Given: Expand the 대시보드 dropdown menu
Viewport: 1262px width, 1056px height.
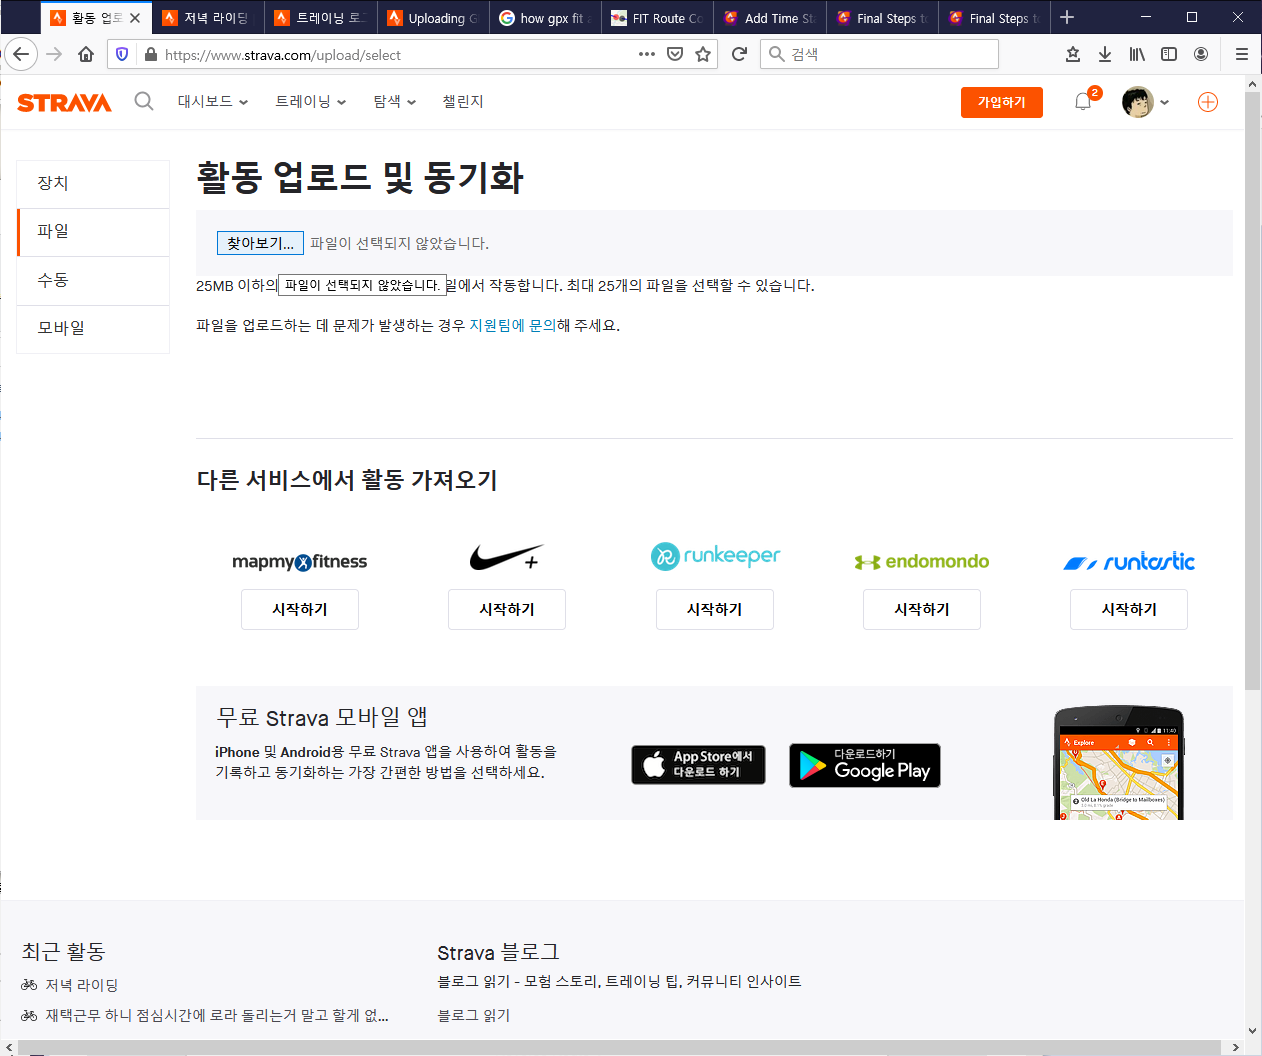Looking at the screenshot, I should click(212, 102).
